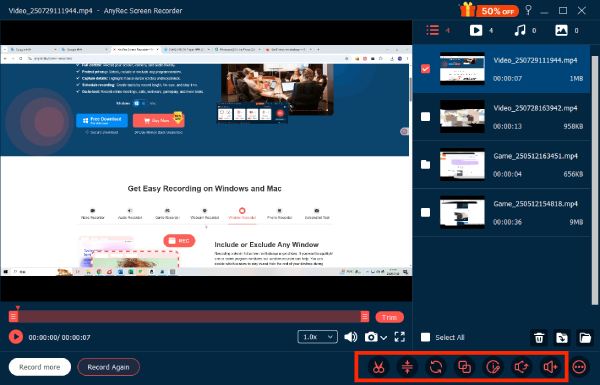
Task: Click the Trim button
Action: (389, 317)
